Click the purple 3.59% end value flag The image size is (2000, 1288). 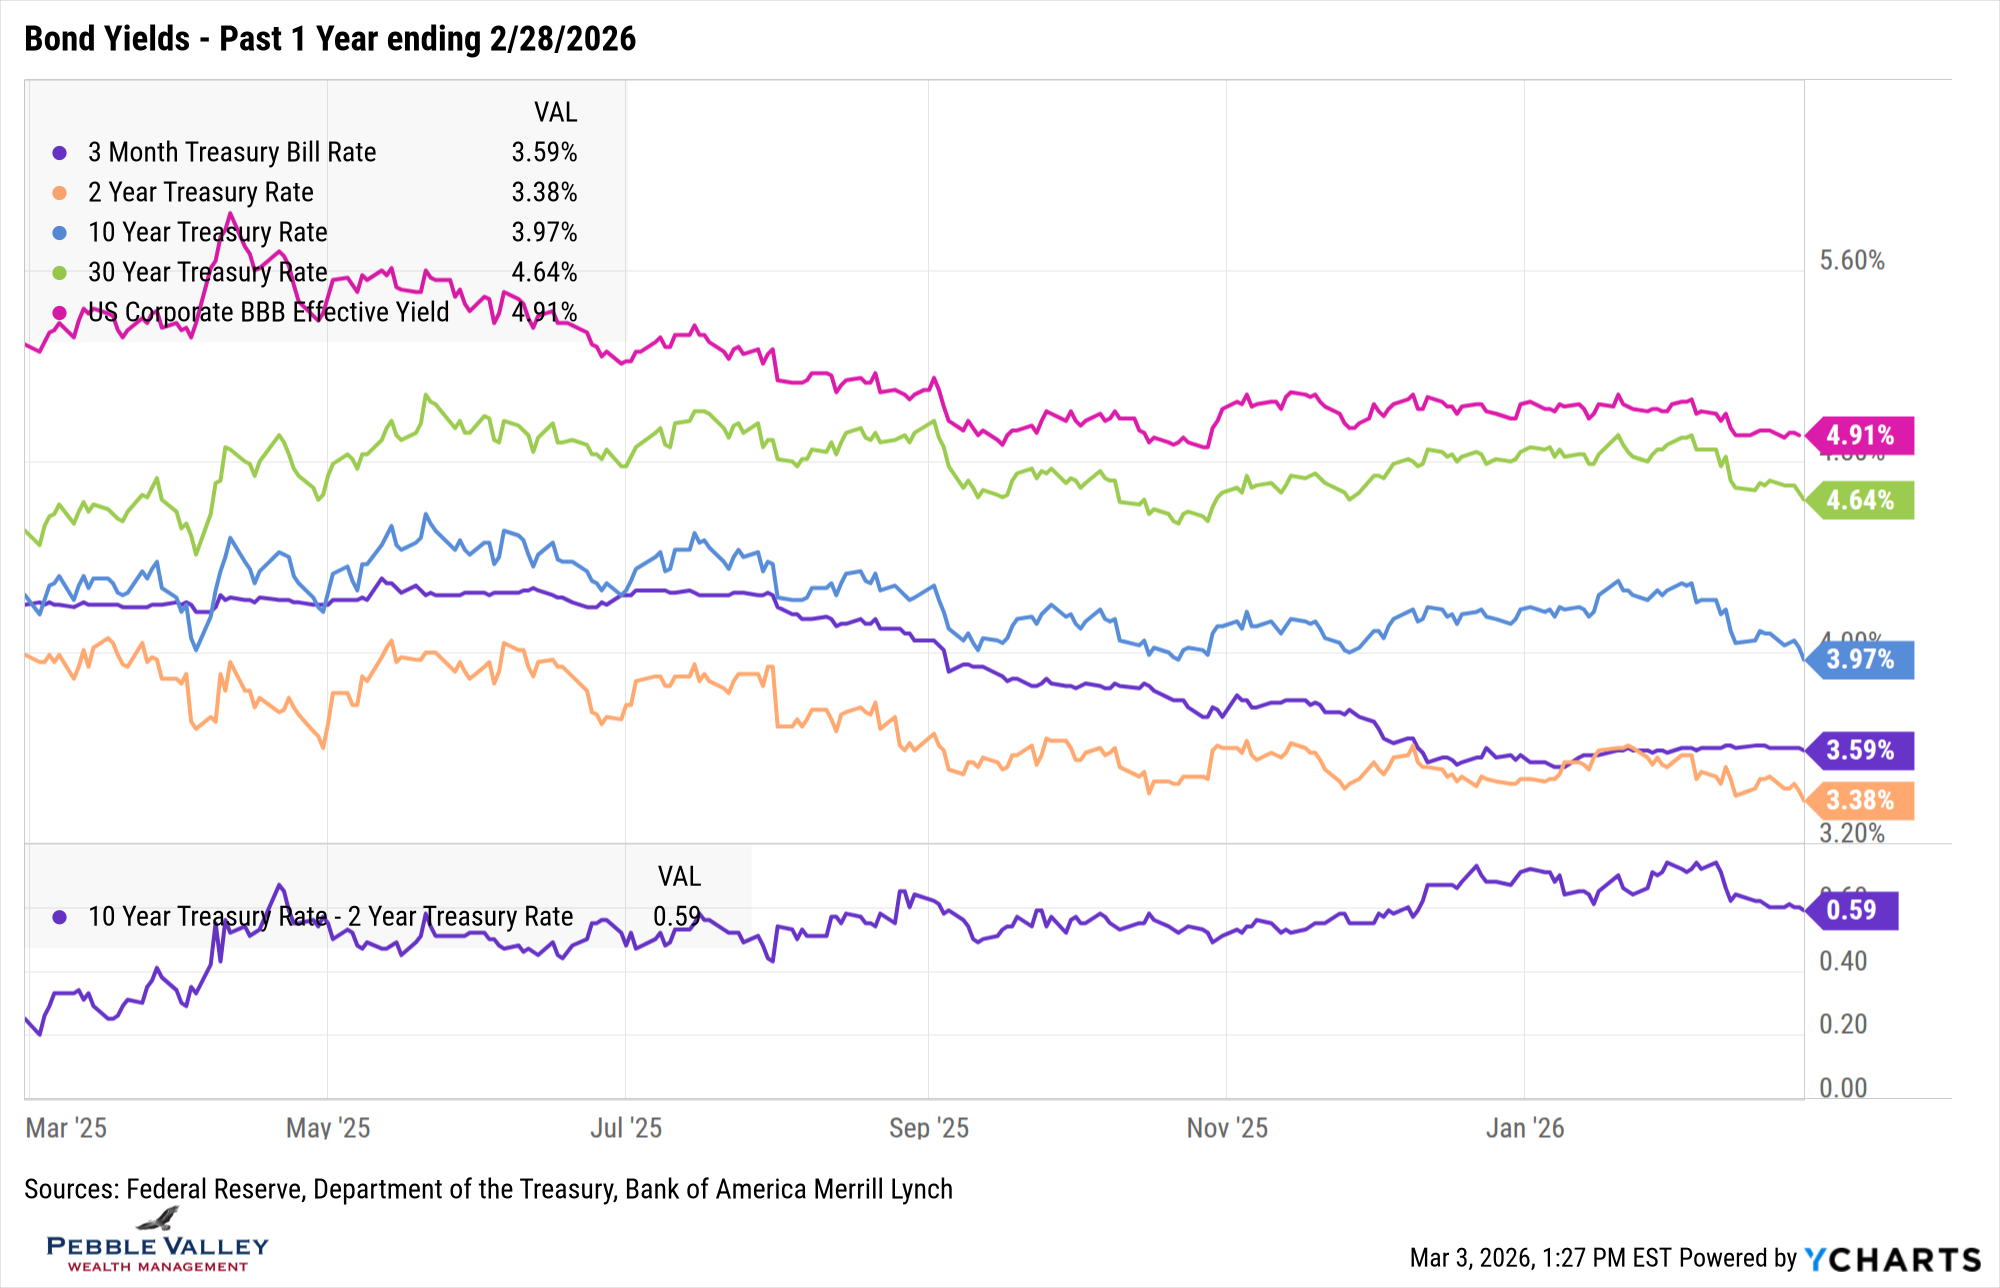1861,751
